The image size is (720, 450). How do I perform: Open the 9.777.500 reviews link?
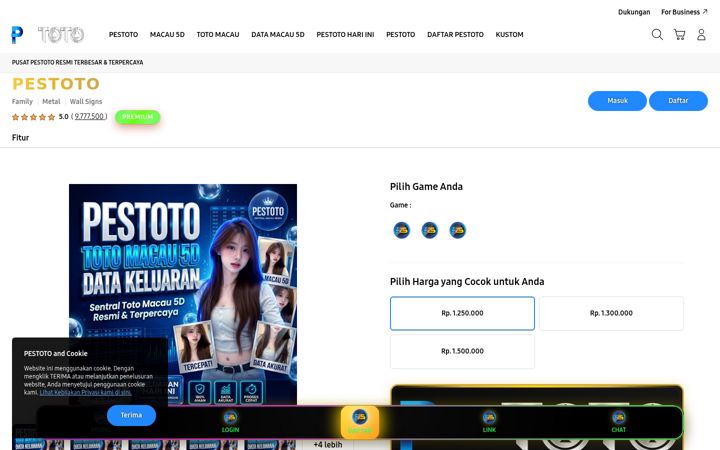coord(90,117)
